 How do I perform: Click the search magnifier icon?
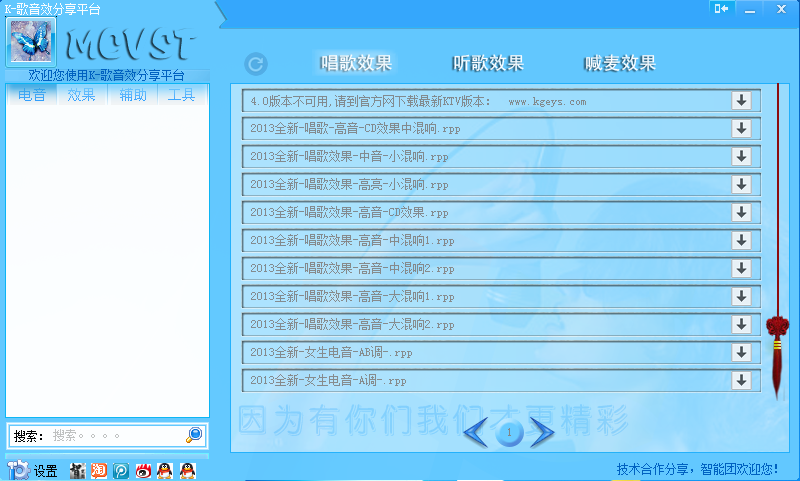coord(194,435)
